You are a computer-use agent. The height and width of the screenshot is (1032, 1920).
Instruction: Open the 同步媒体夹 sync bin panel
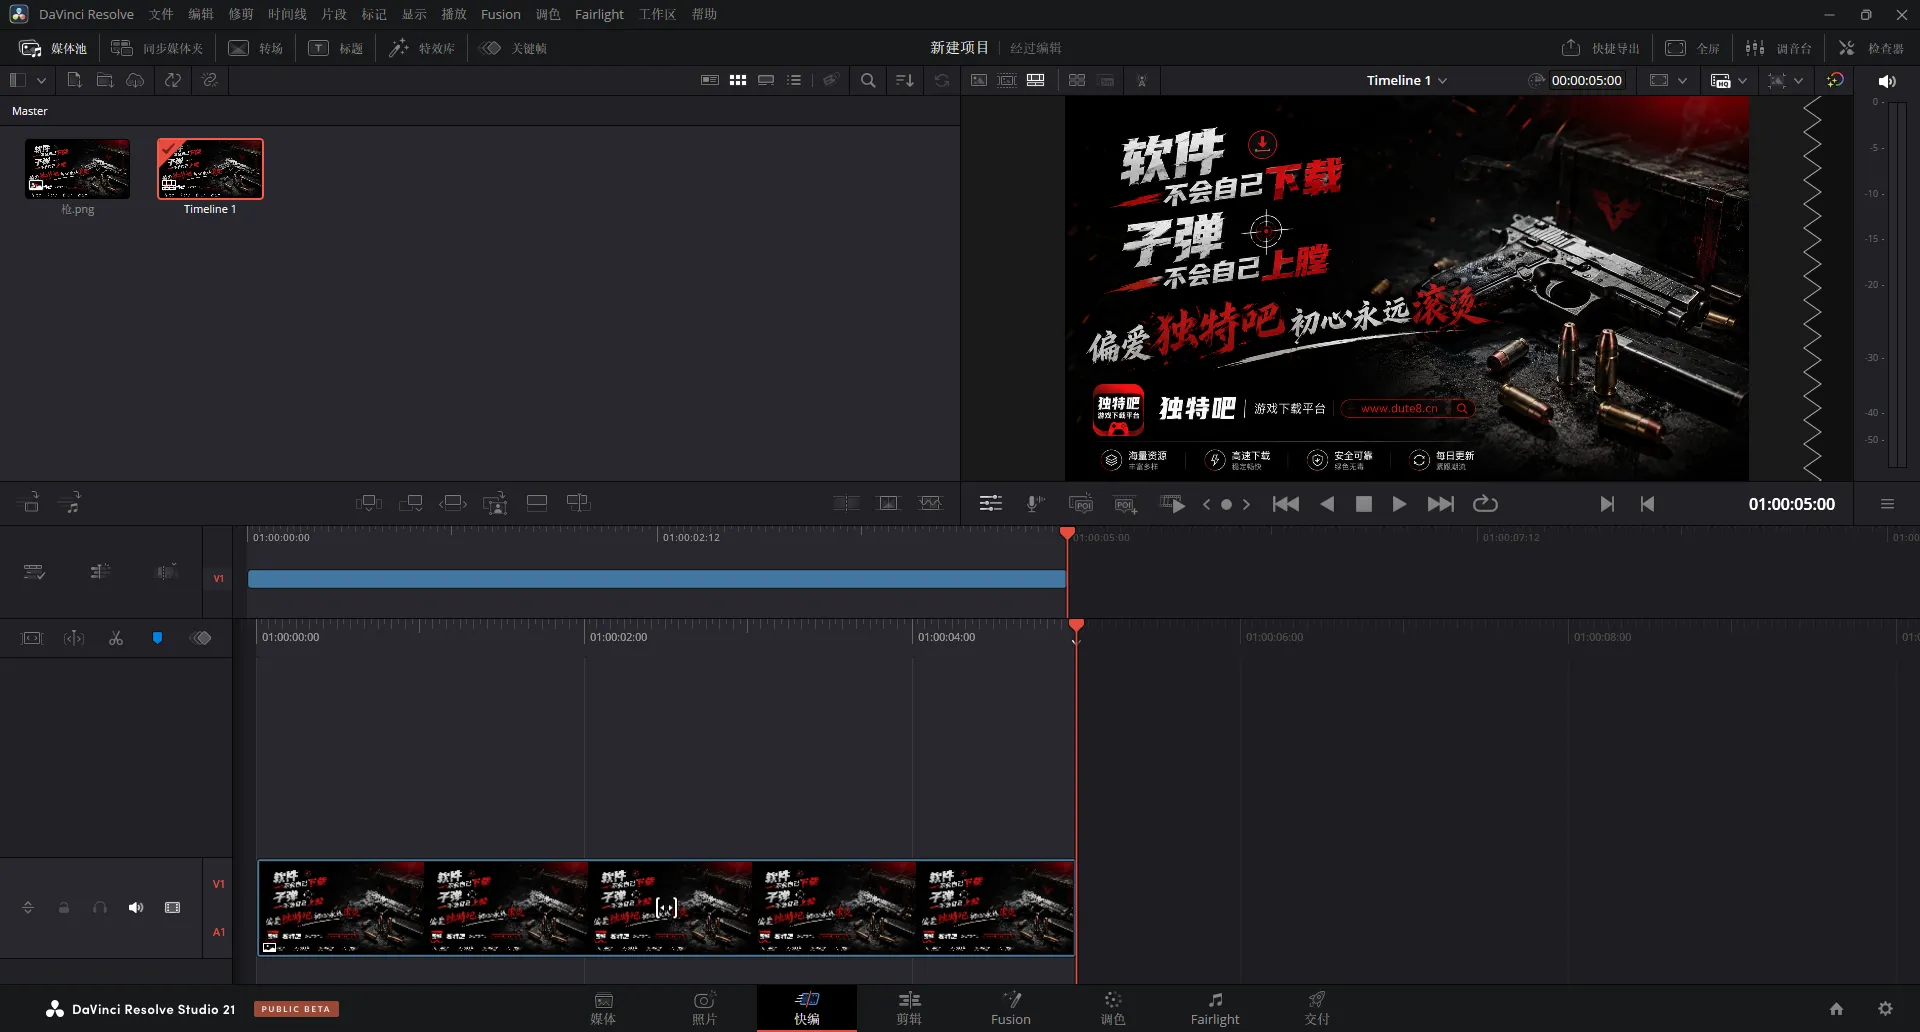(x=157, y=48)
